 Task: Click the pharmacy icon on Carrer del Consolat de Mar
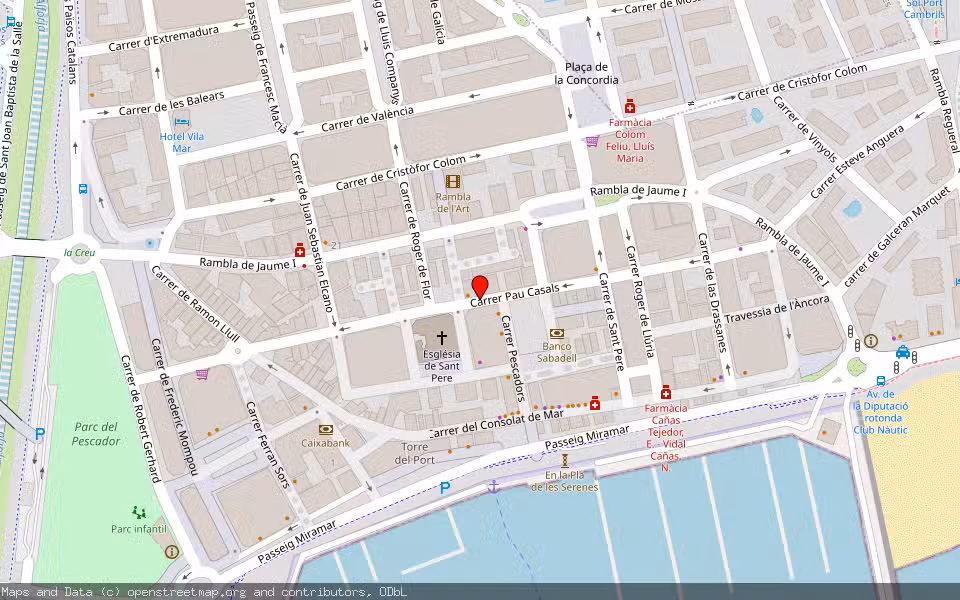tap(594, 403)
